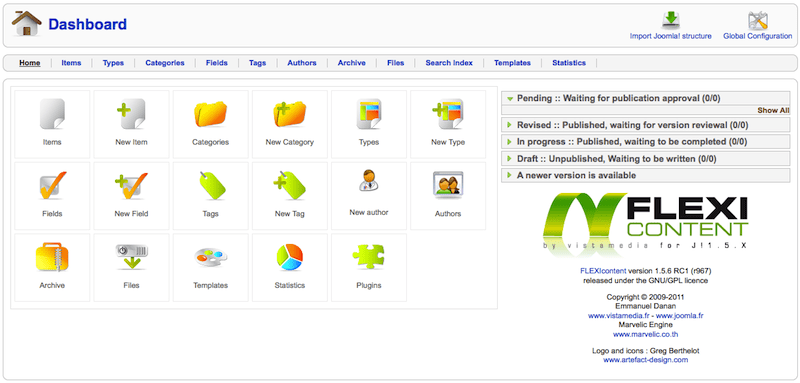Expand the Revised version review panel
The width and height of the screenshot is (800, 383).
click(645, 125)
